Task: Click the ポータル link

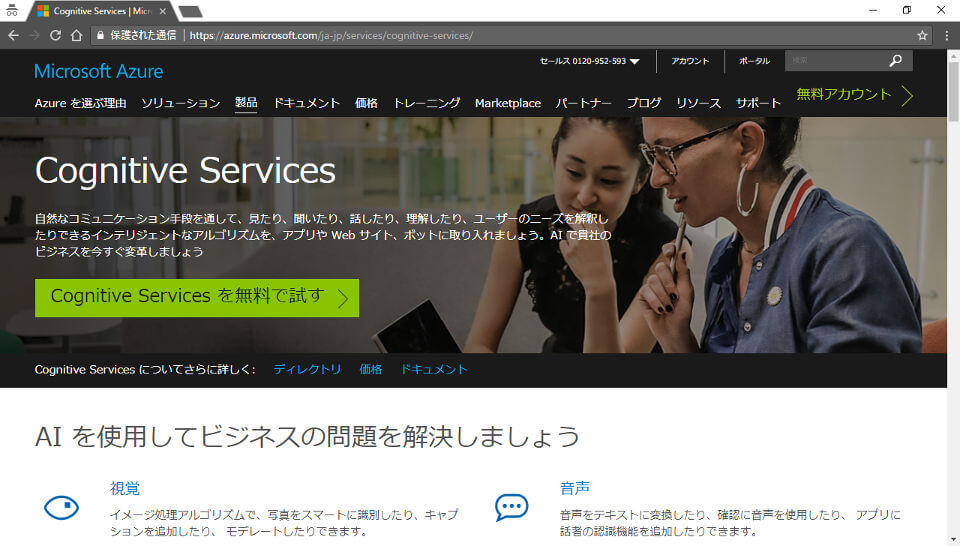Action: tap(754, 61)
